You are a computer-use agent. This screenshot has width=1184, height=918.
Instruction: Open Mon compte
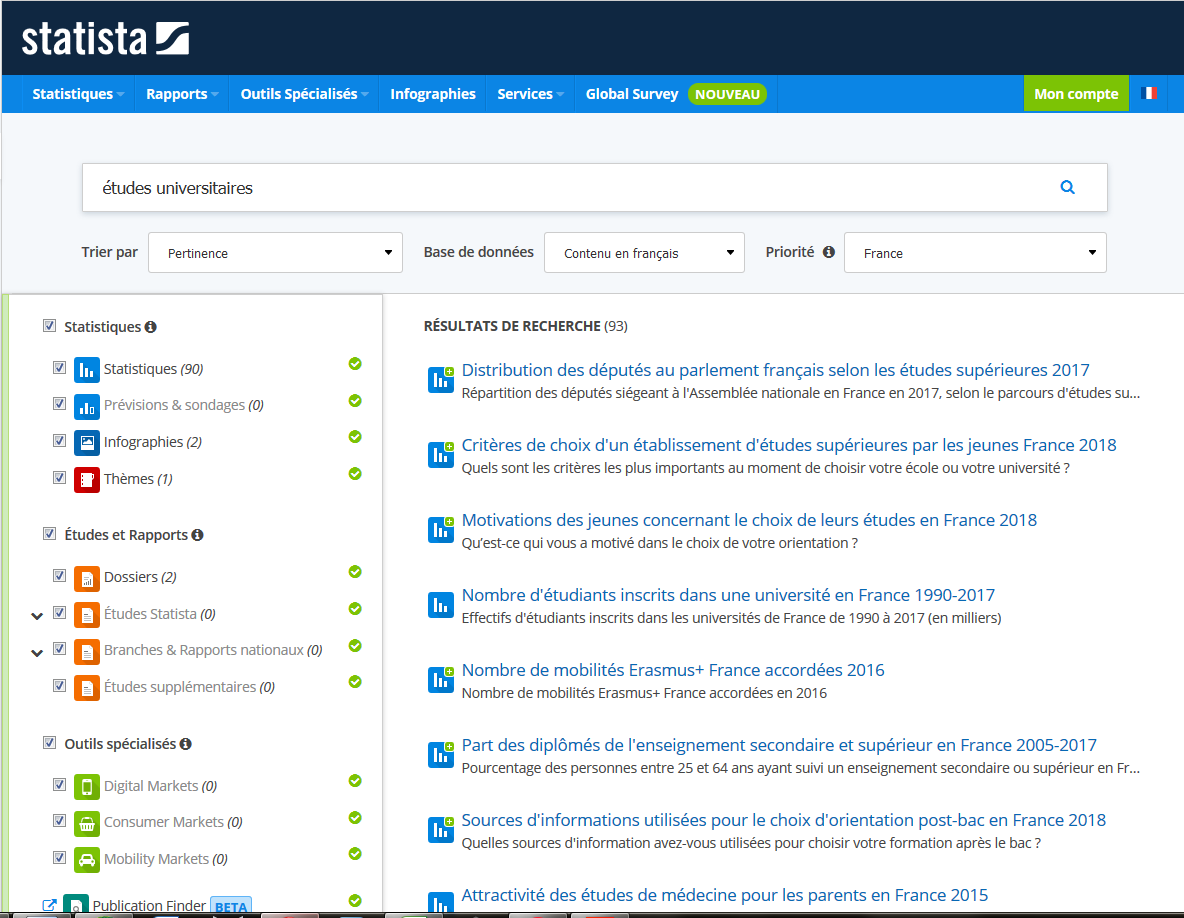(x=1076, y=94)
